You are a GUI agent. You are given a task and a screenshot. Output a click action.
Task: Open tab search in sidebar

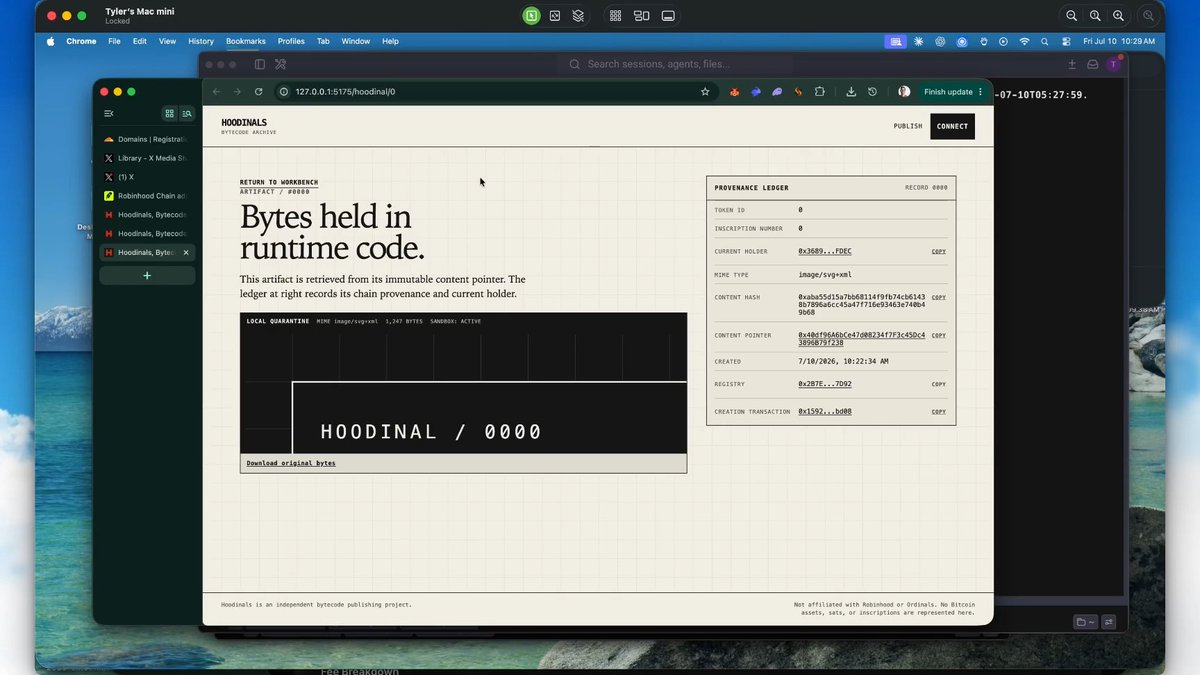(186, 113)
